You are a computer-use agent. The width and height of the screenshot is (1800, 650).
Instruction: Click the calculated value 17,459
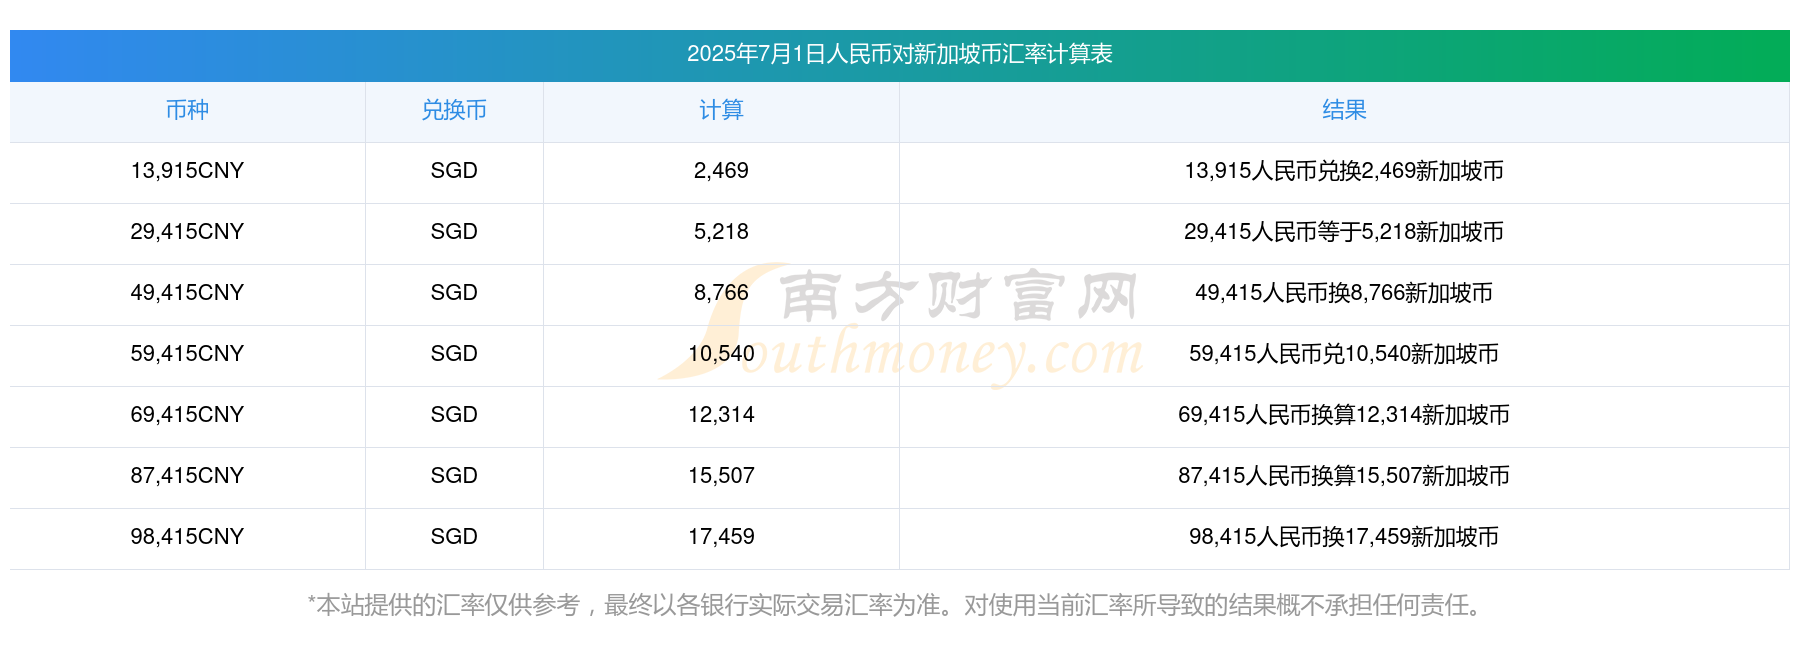click(721, 537)
